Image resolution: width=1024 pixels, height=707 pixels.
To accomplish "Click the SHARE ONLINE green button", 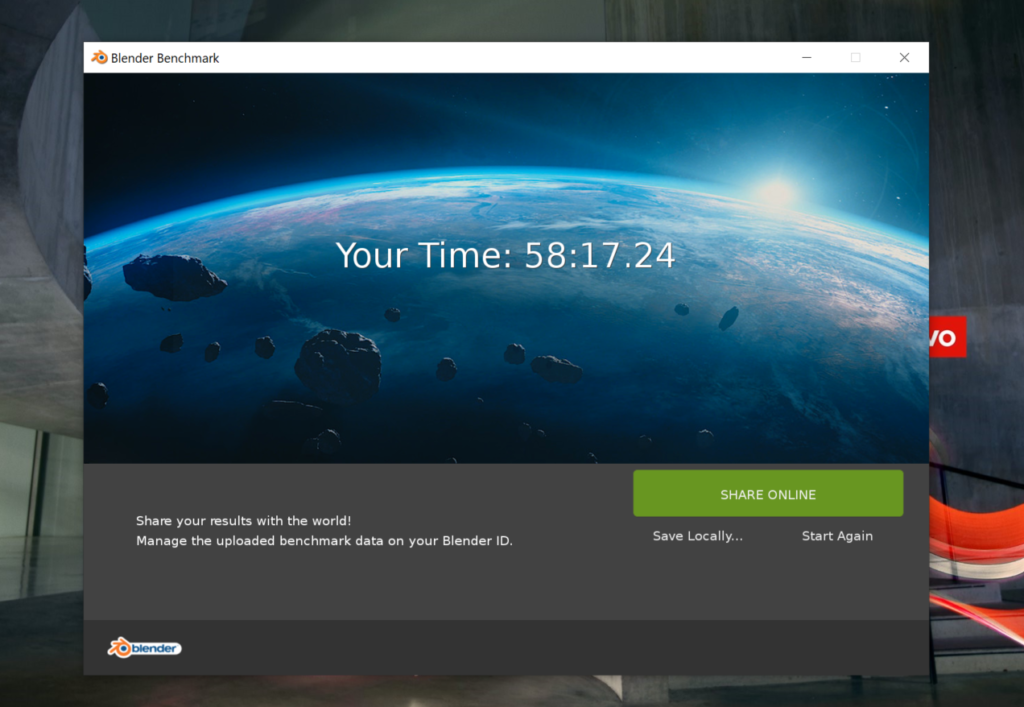I will coord(767,494).
